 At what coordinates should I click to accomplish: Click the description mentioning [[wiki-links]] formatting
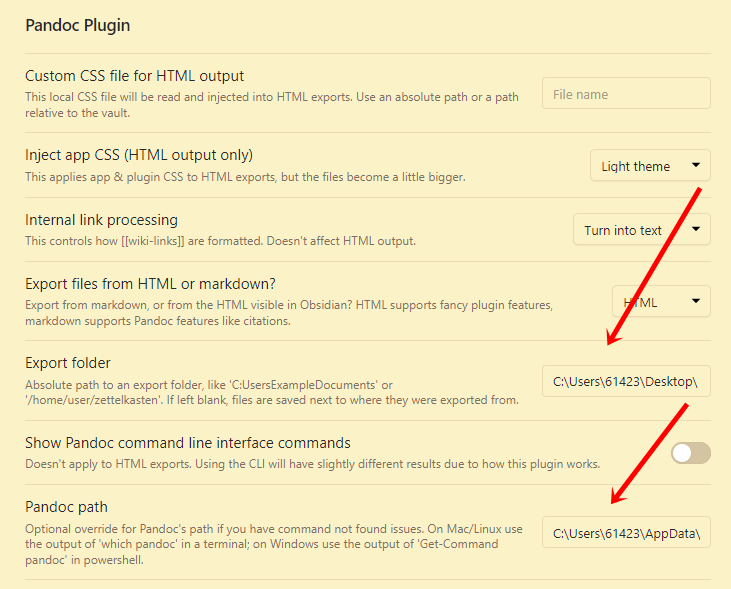[x=219, y=241]
